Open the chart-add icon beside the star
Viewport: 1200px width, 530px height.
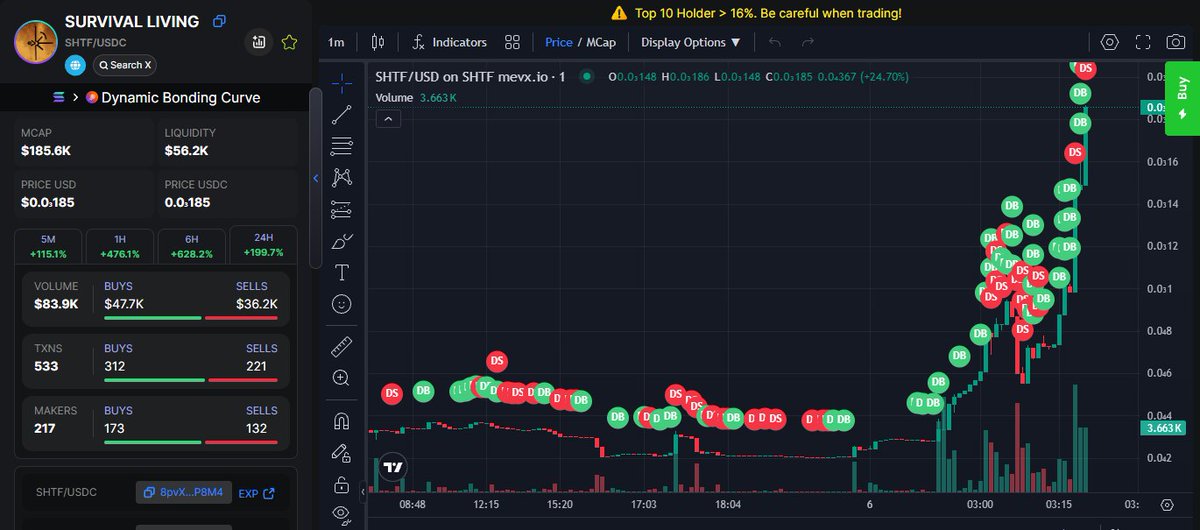259,42
